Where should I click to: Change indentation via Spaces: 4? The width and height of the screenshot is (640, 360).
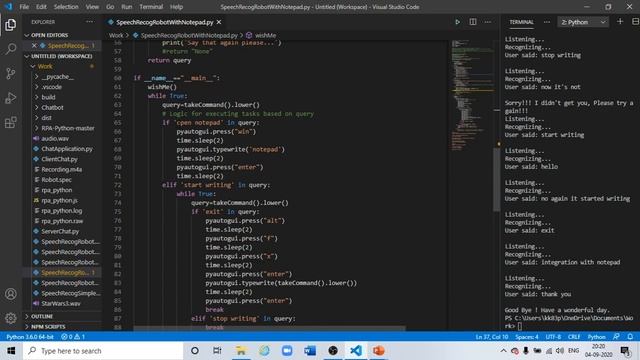coord(527,337)
